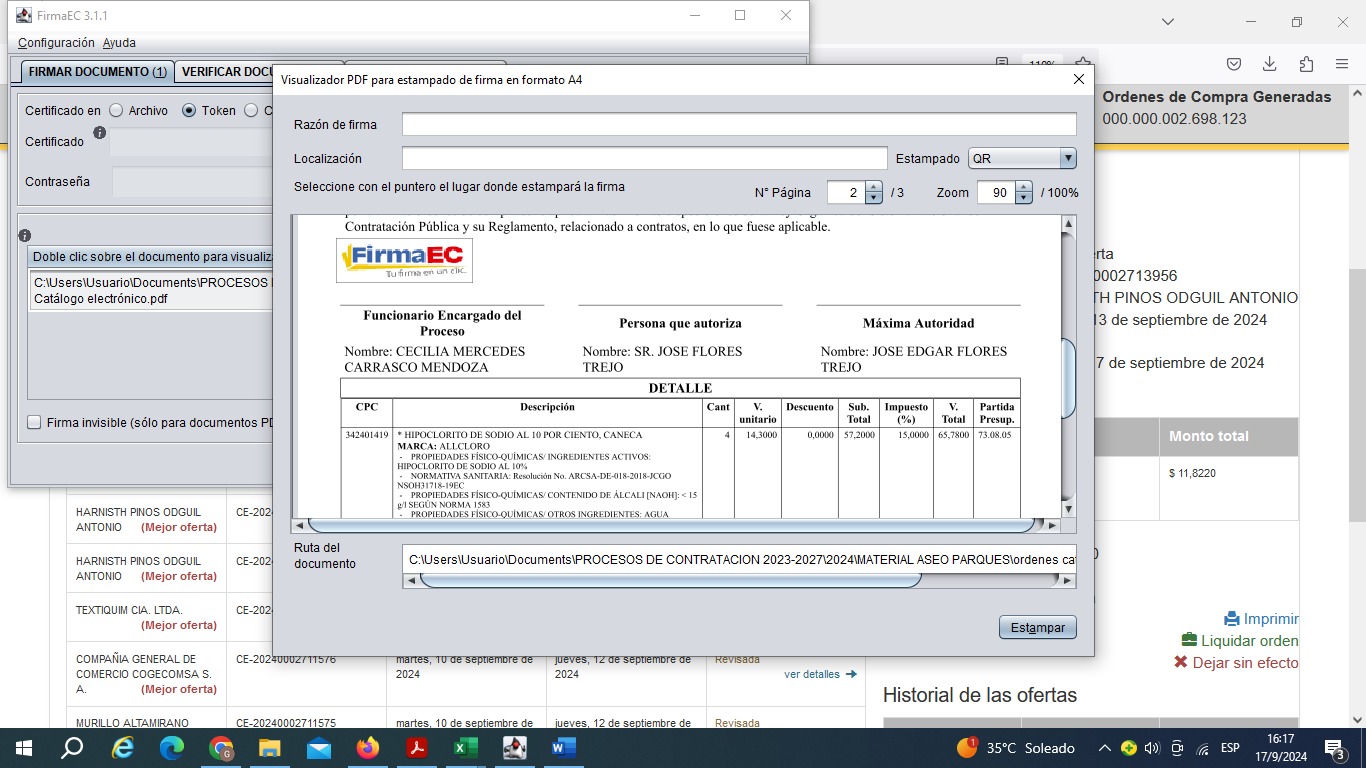This screenshot has width=1366, height=768.
Task: Open the Firefox downloads icon
Action: coord(1269,64)
